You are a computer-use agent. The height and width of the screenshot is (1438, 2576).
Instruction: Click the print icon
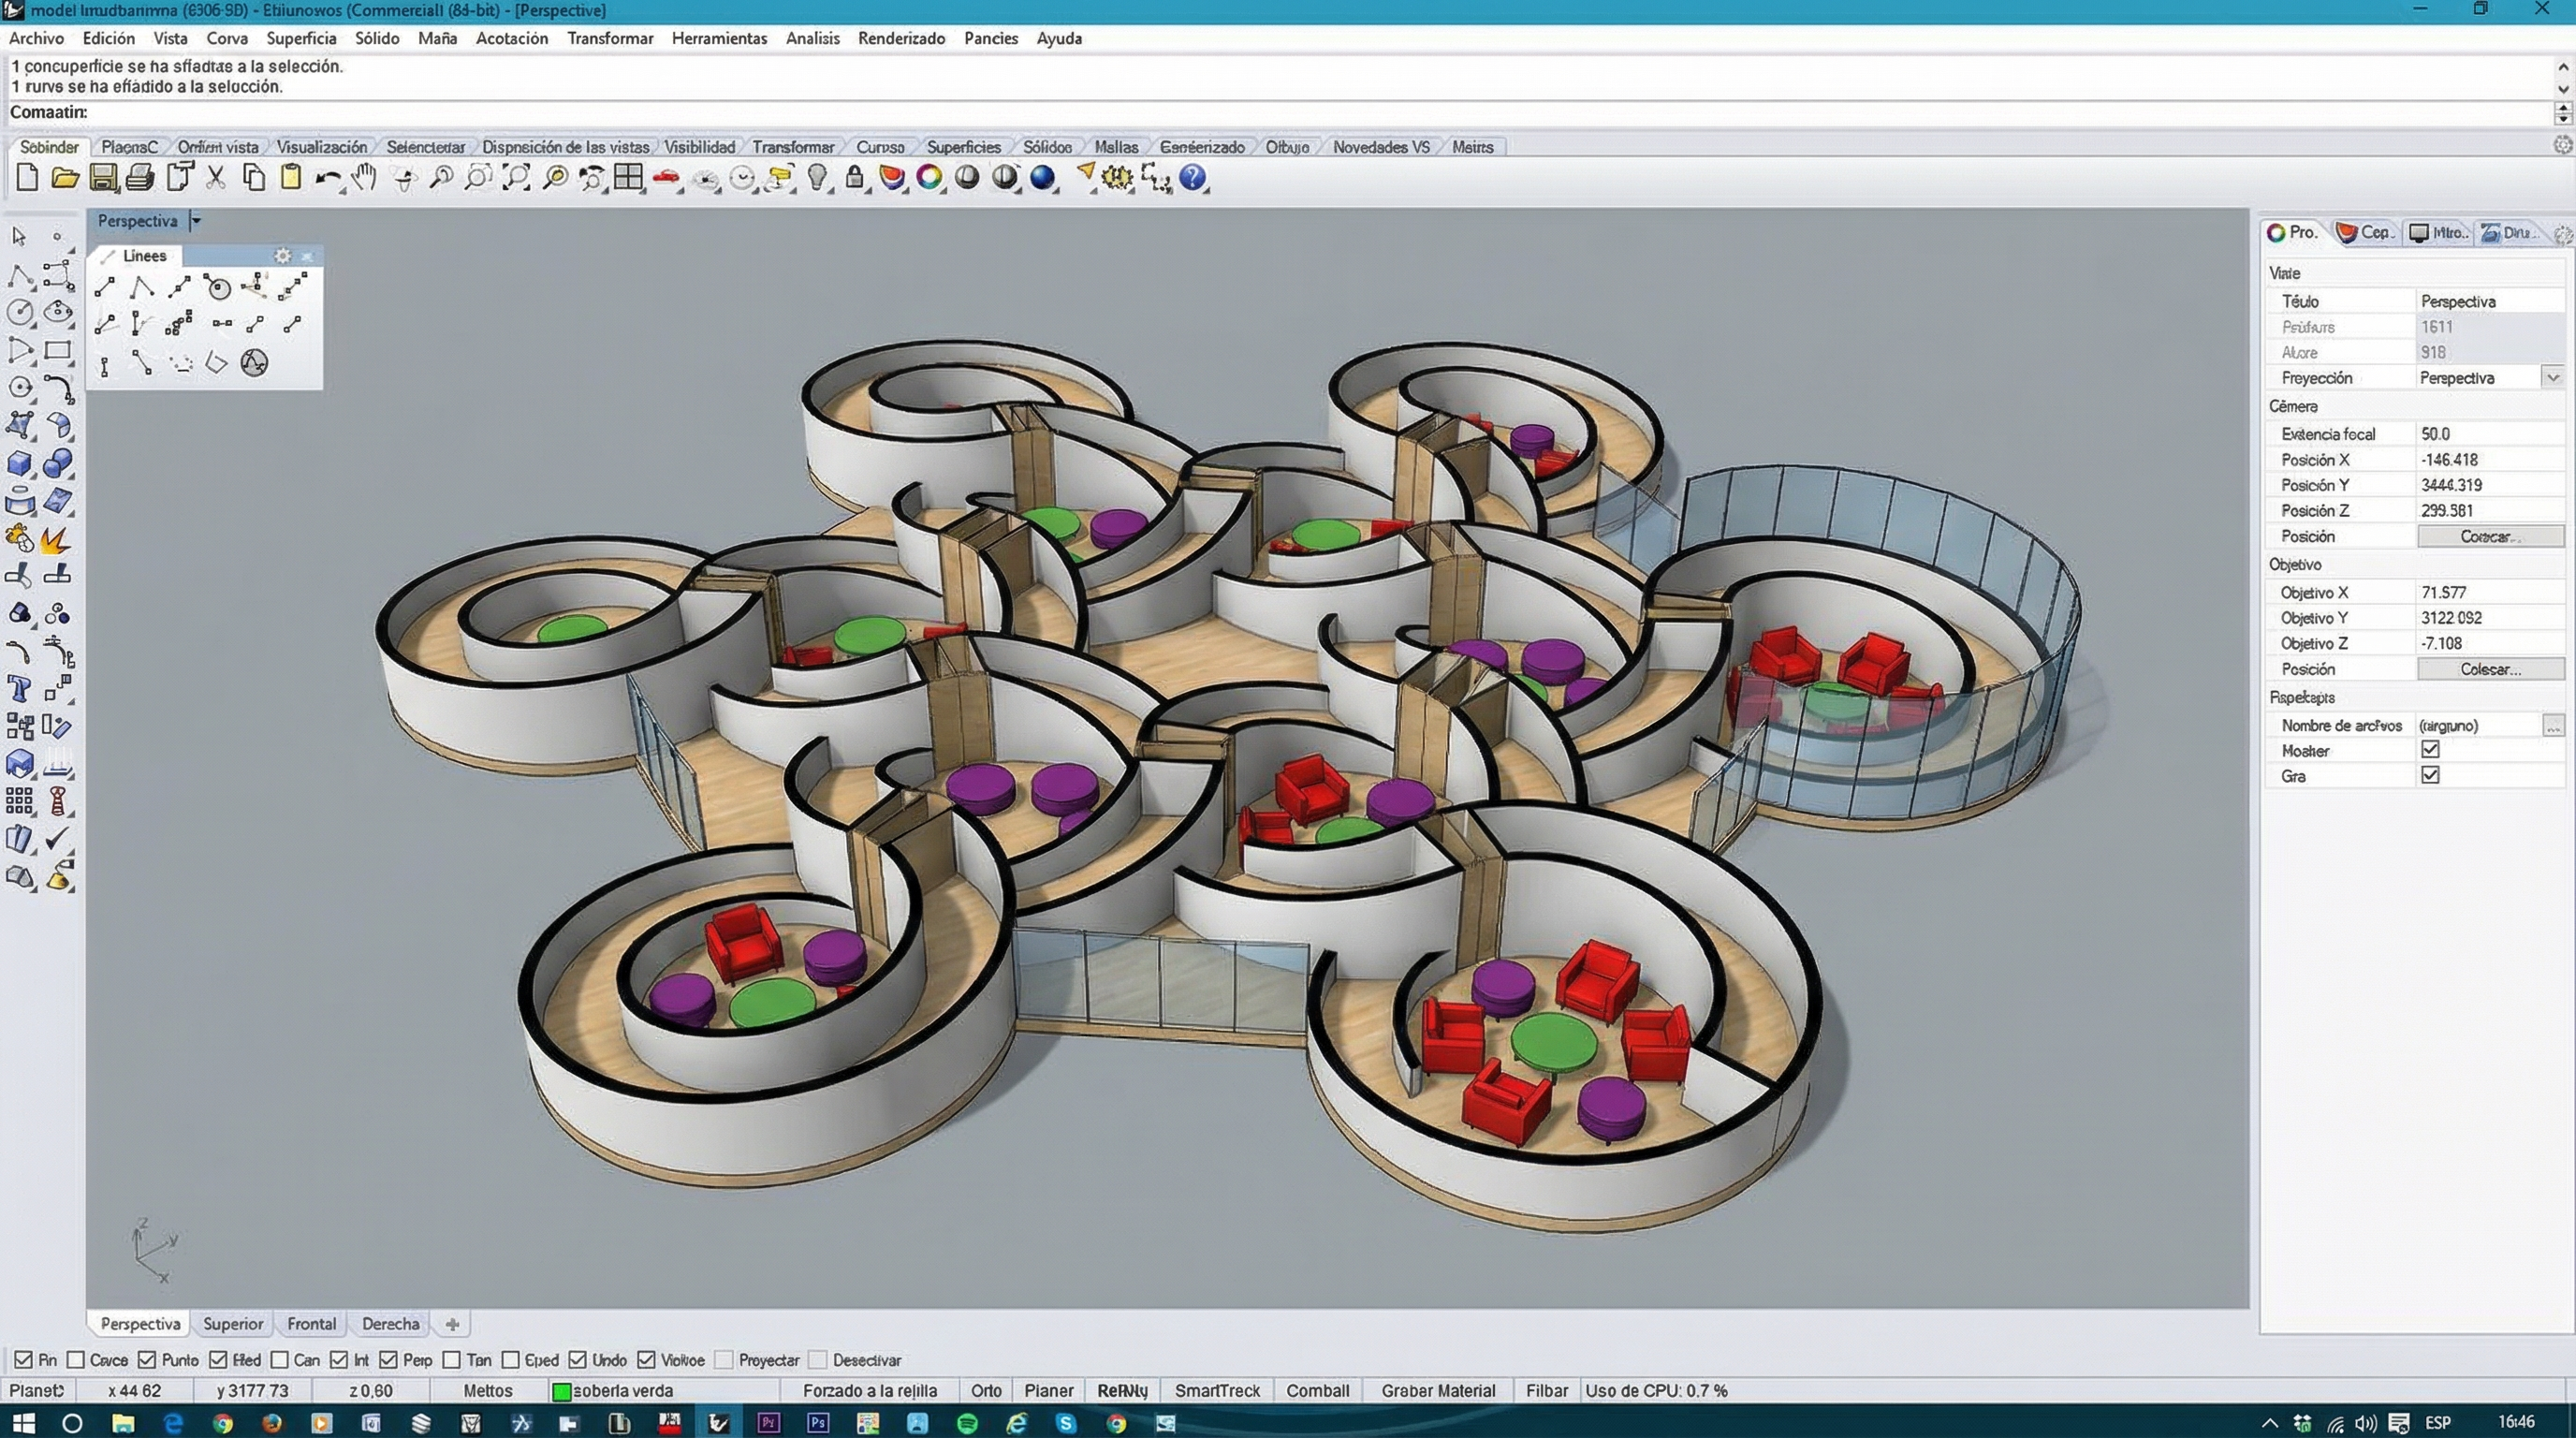coord(140,178)
